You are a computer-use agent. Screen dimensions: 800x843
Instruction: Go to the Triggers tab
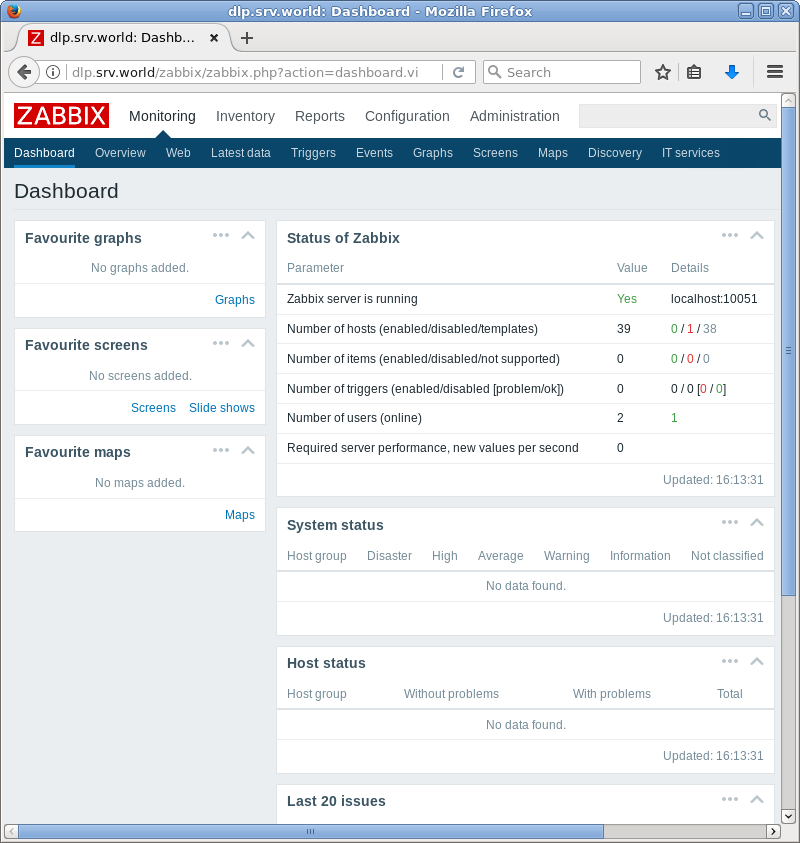[x=313, y=153]
